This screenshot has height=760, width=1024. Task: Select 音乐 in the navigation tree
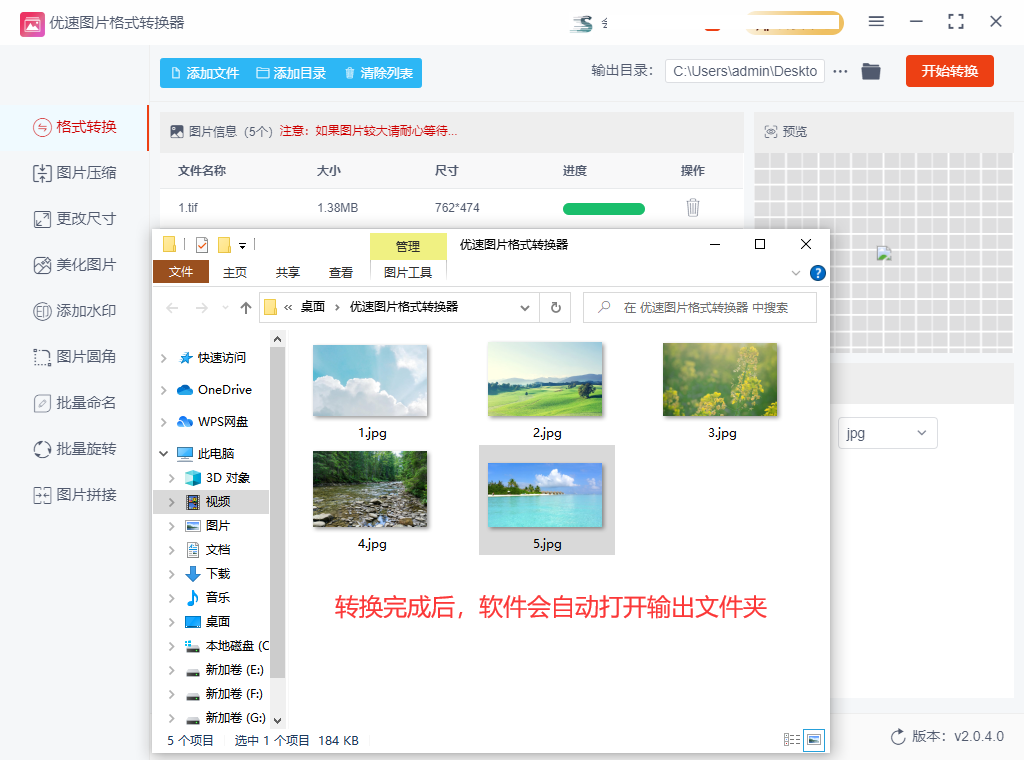(x=208, y=597)
